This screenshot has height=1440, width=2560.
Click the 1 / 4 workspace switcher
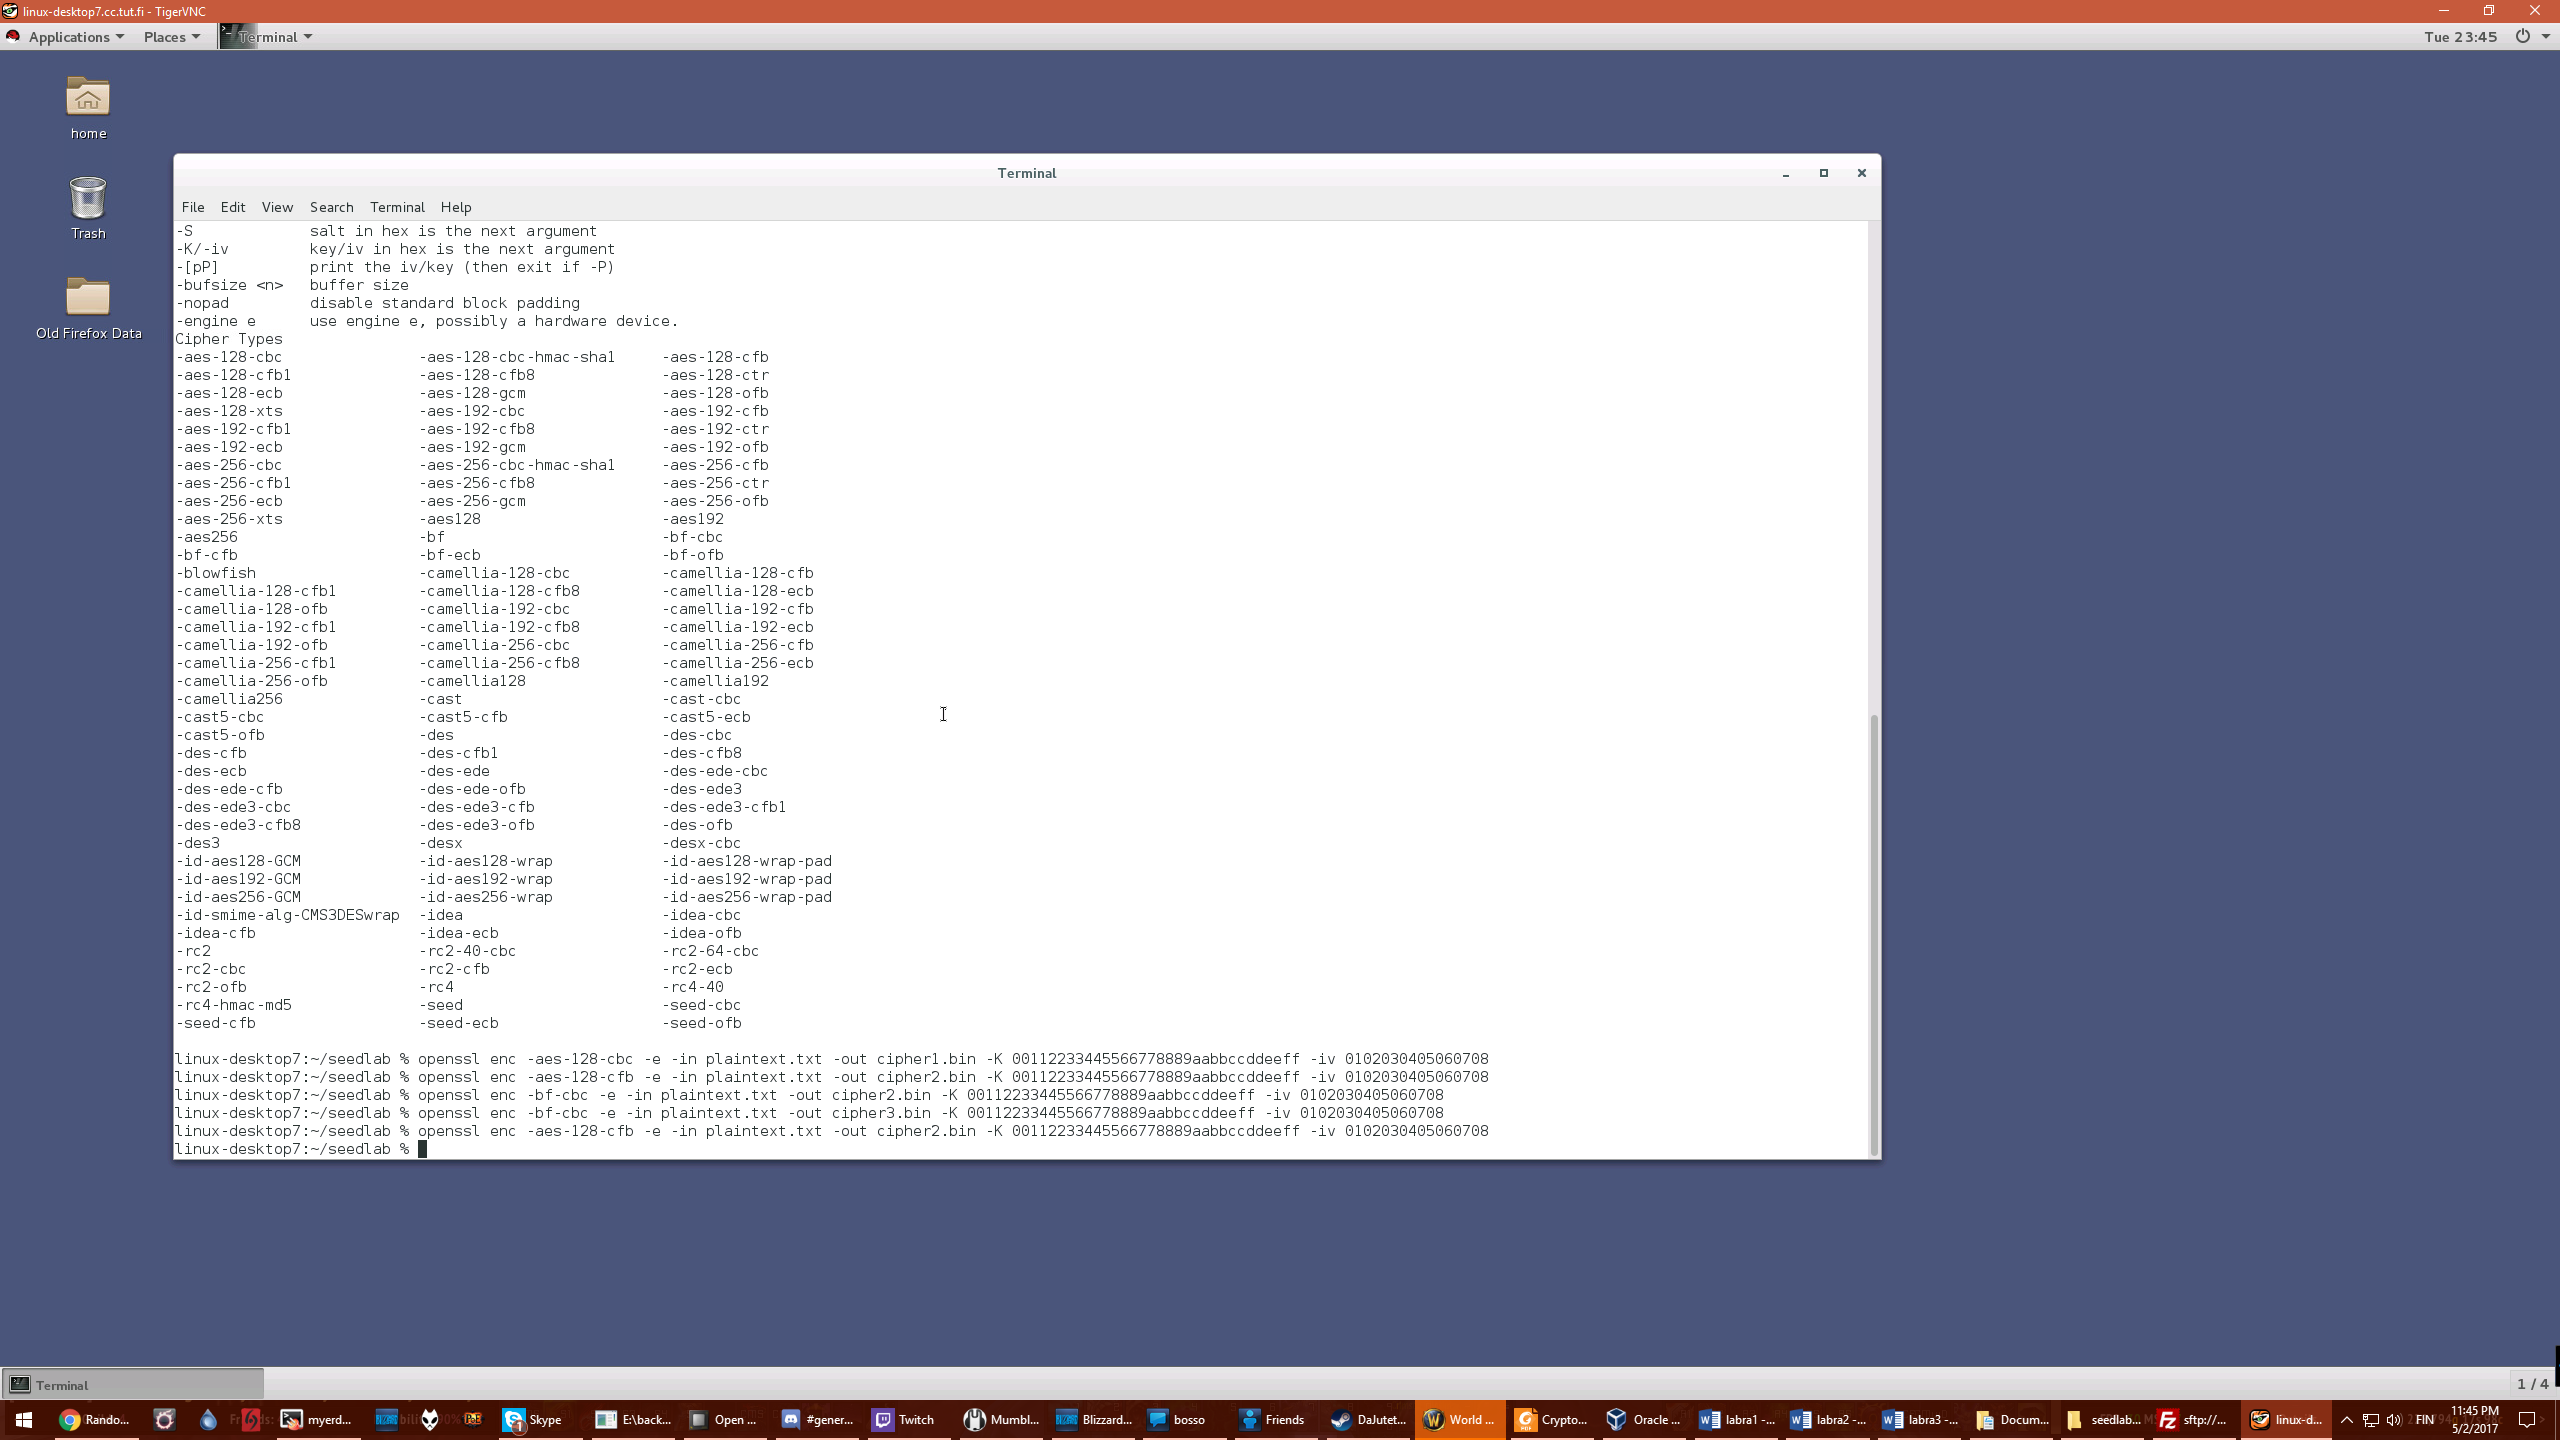(2532, 1384)
